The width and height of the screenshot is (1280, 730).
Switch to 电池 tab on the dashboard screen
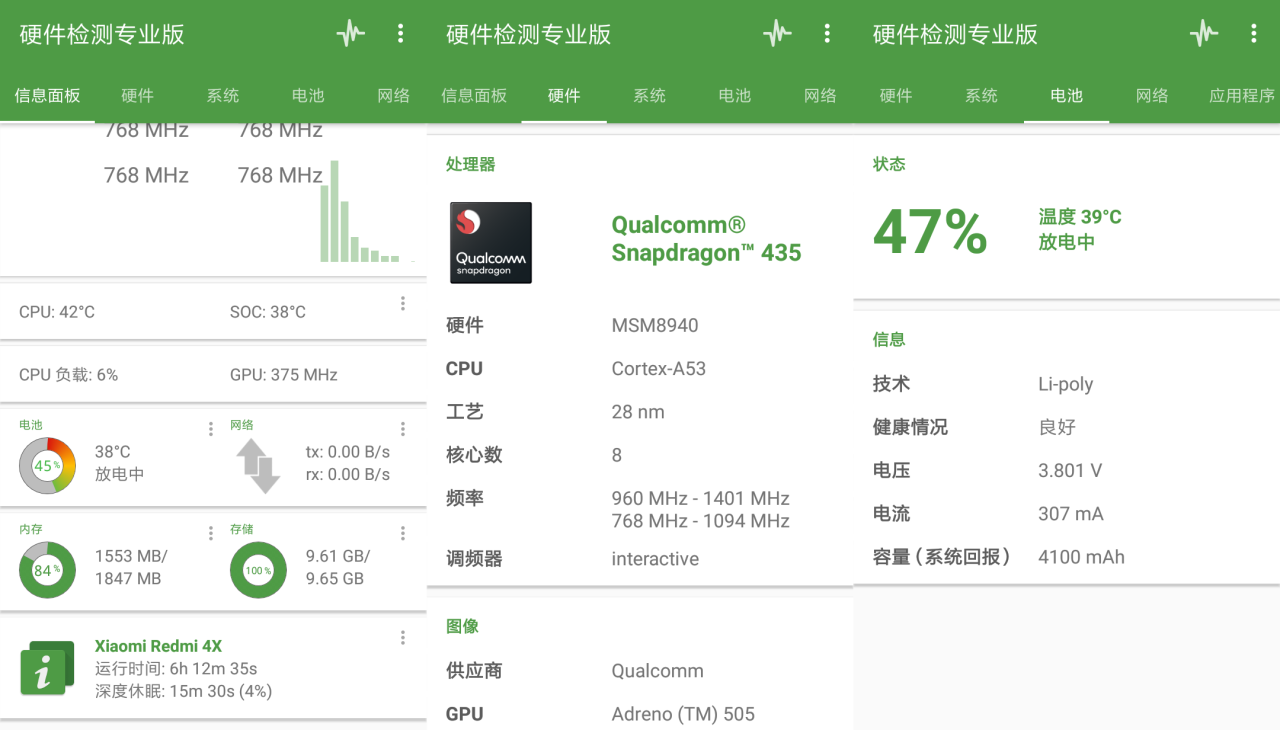308,96
